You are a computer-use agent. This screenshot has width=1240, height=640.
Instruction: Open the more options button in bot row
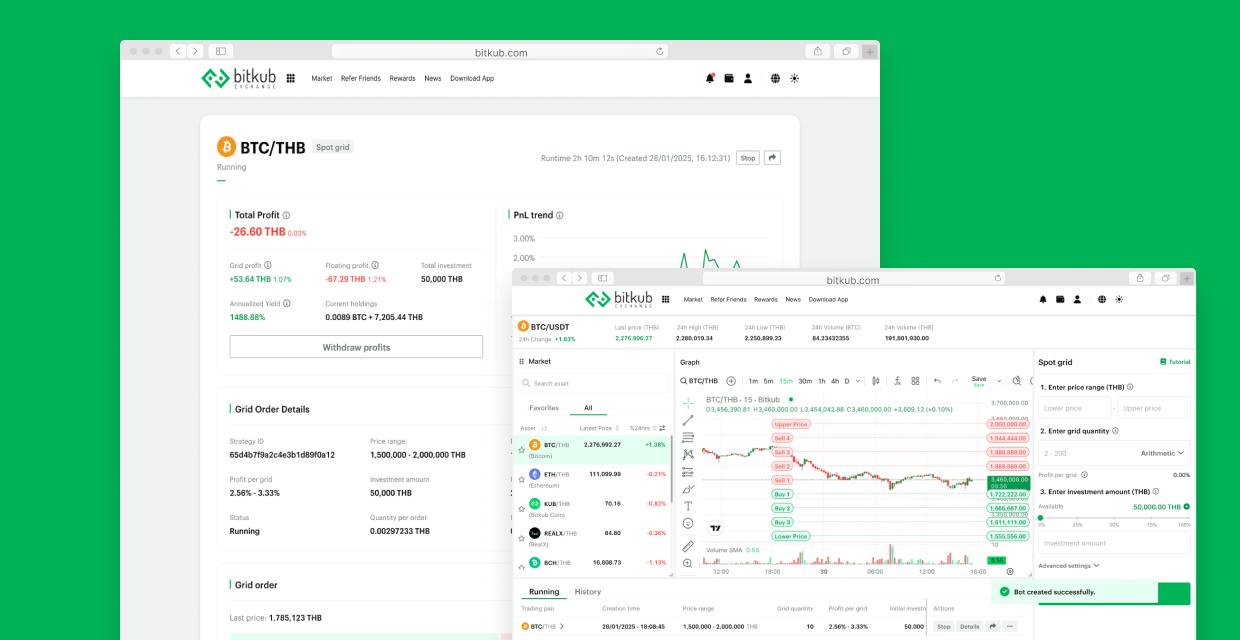[x=1010, y=626]
